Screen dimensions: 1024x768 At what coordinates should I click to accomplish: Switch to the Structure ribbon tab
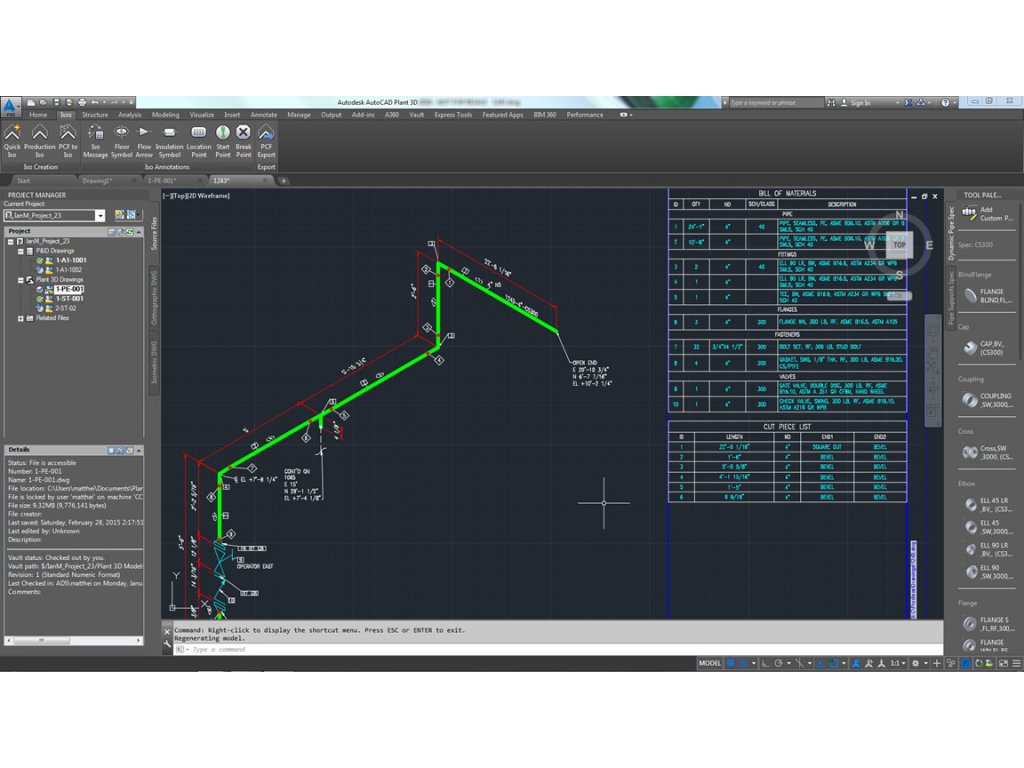95,115
